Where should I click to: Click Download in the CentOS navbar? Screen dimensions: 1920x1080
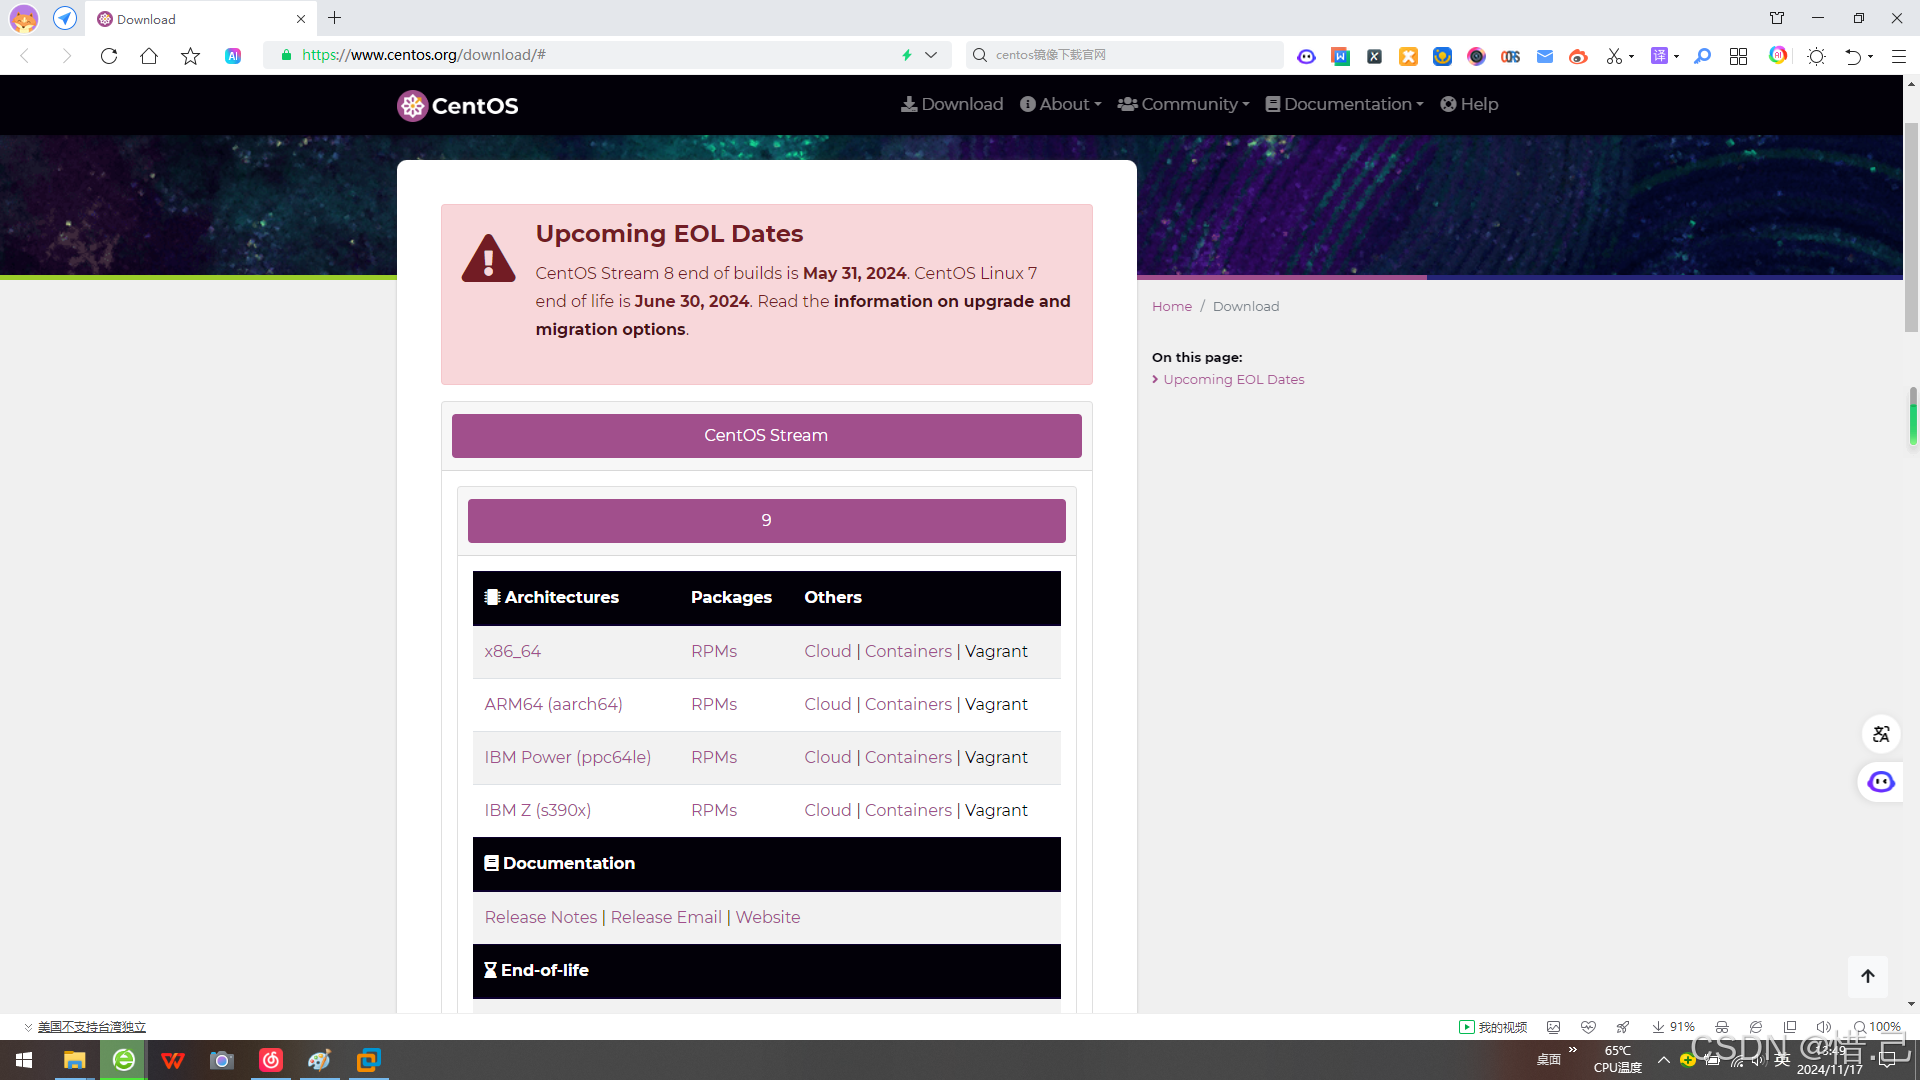click(x=952, y=104)
